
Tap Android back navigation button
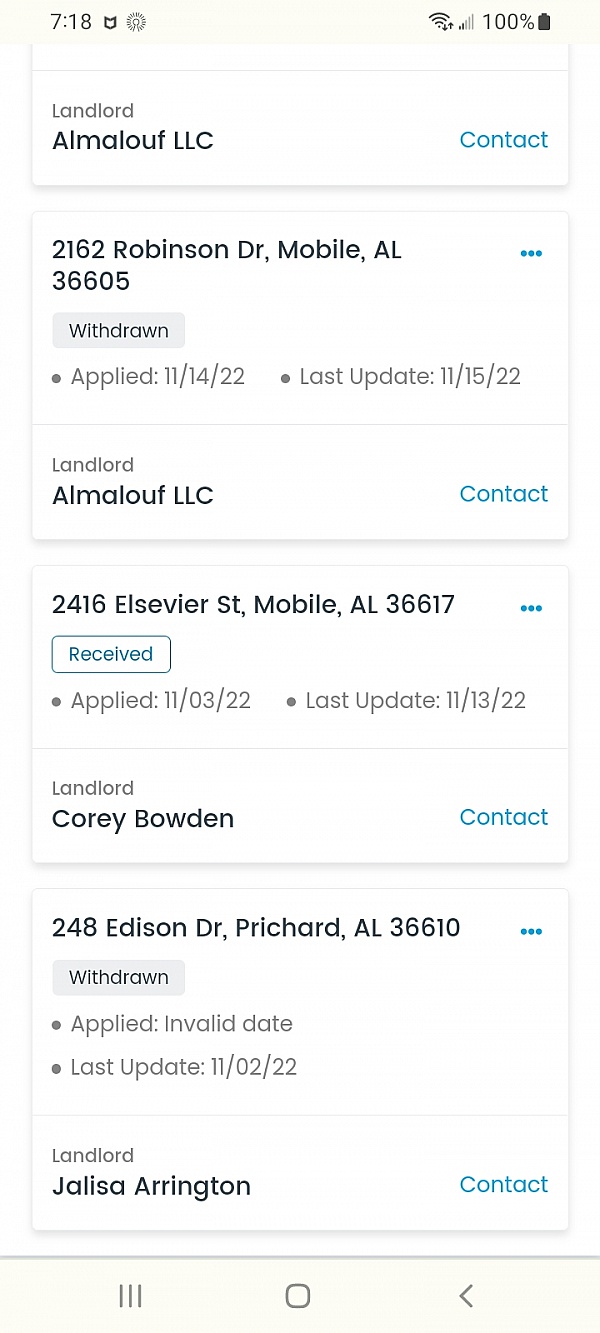[465, 1296]
